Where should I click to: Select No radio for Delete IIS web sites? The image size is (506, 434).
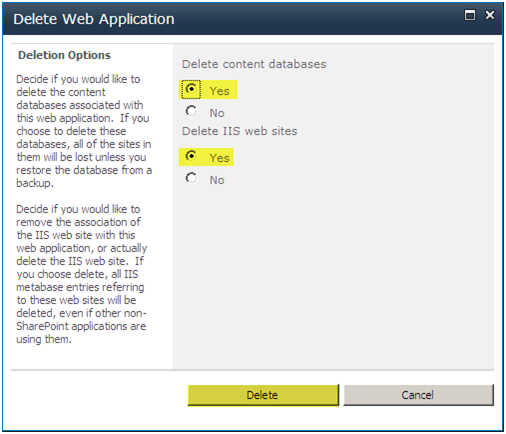(x=191, y=178)
